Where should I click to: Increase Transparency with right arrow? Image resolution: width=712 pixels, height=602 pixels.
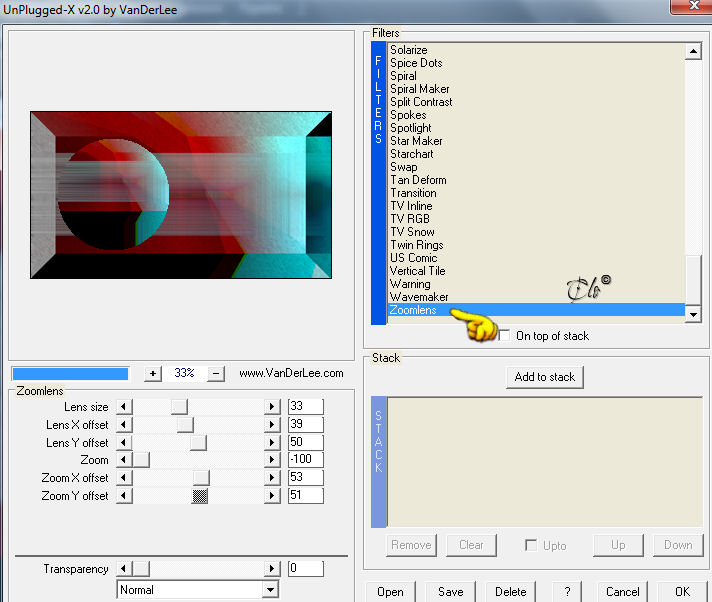pyautogui.click(x=272, y=568)
